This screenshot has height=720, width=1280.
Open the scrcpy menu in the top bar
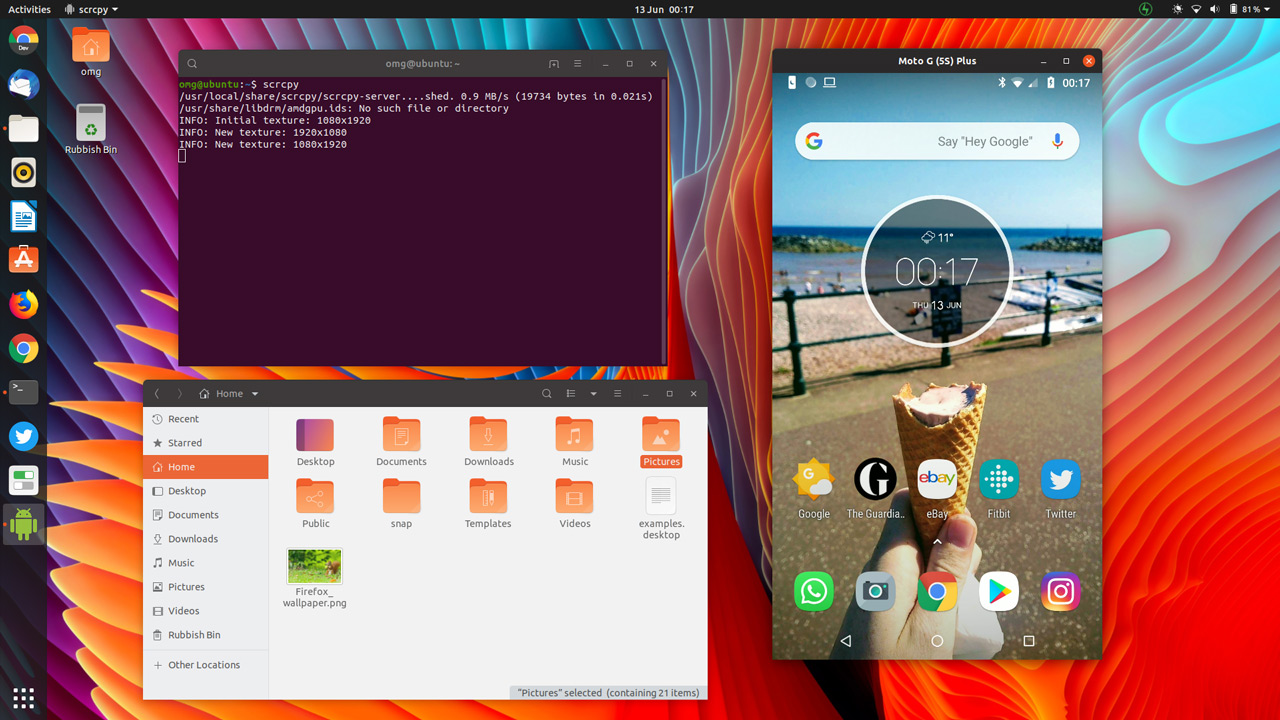point(90,9)
